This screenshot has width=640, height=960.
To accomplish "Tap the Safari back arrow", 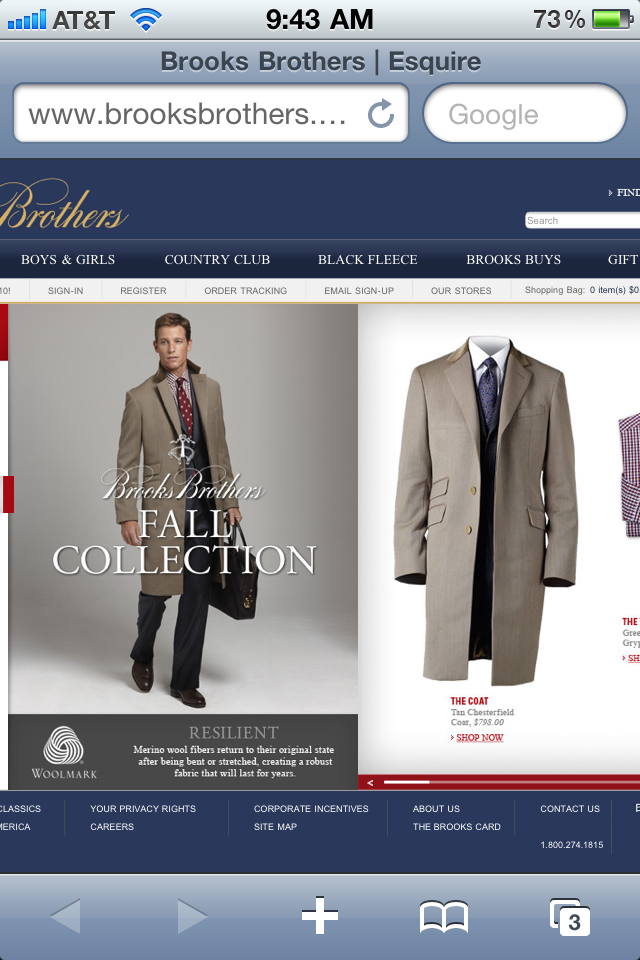I will coord(66,916).
